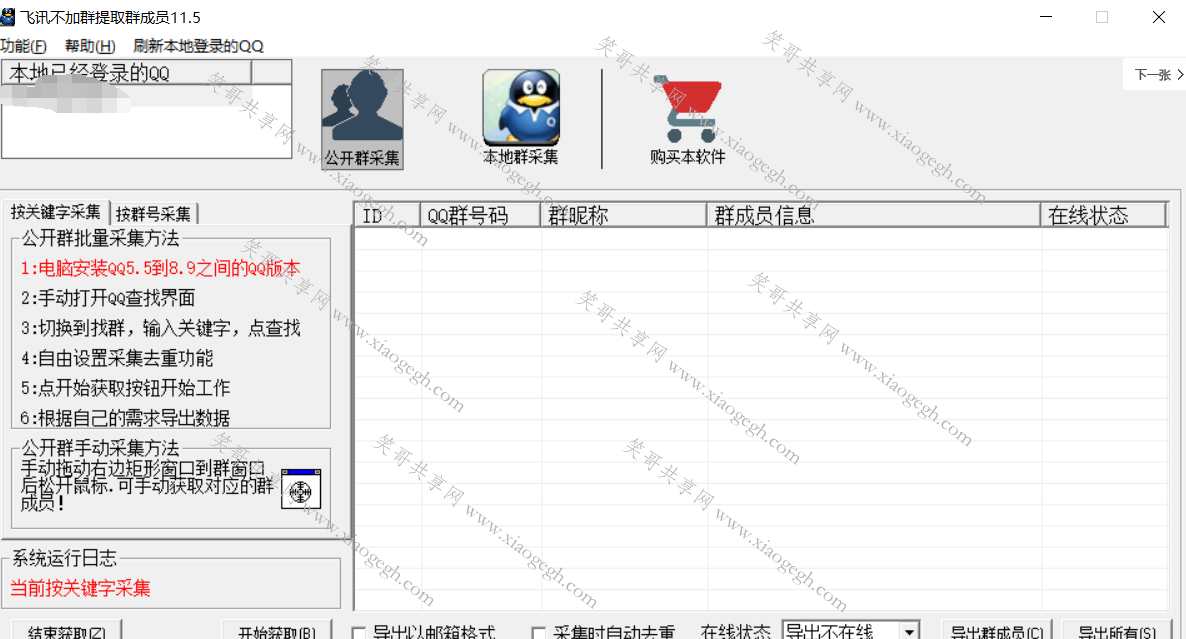Click the 本地已经登录的QQ list header
The image size is (1186, 639).
[x=126, y=73]
